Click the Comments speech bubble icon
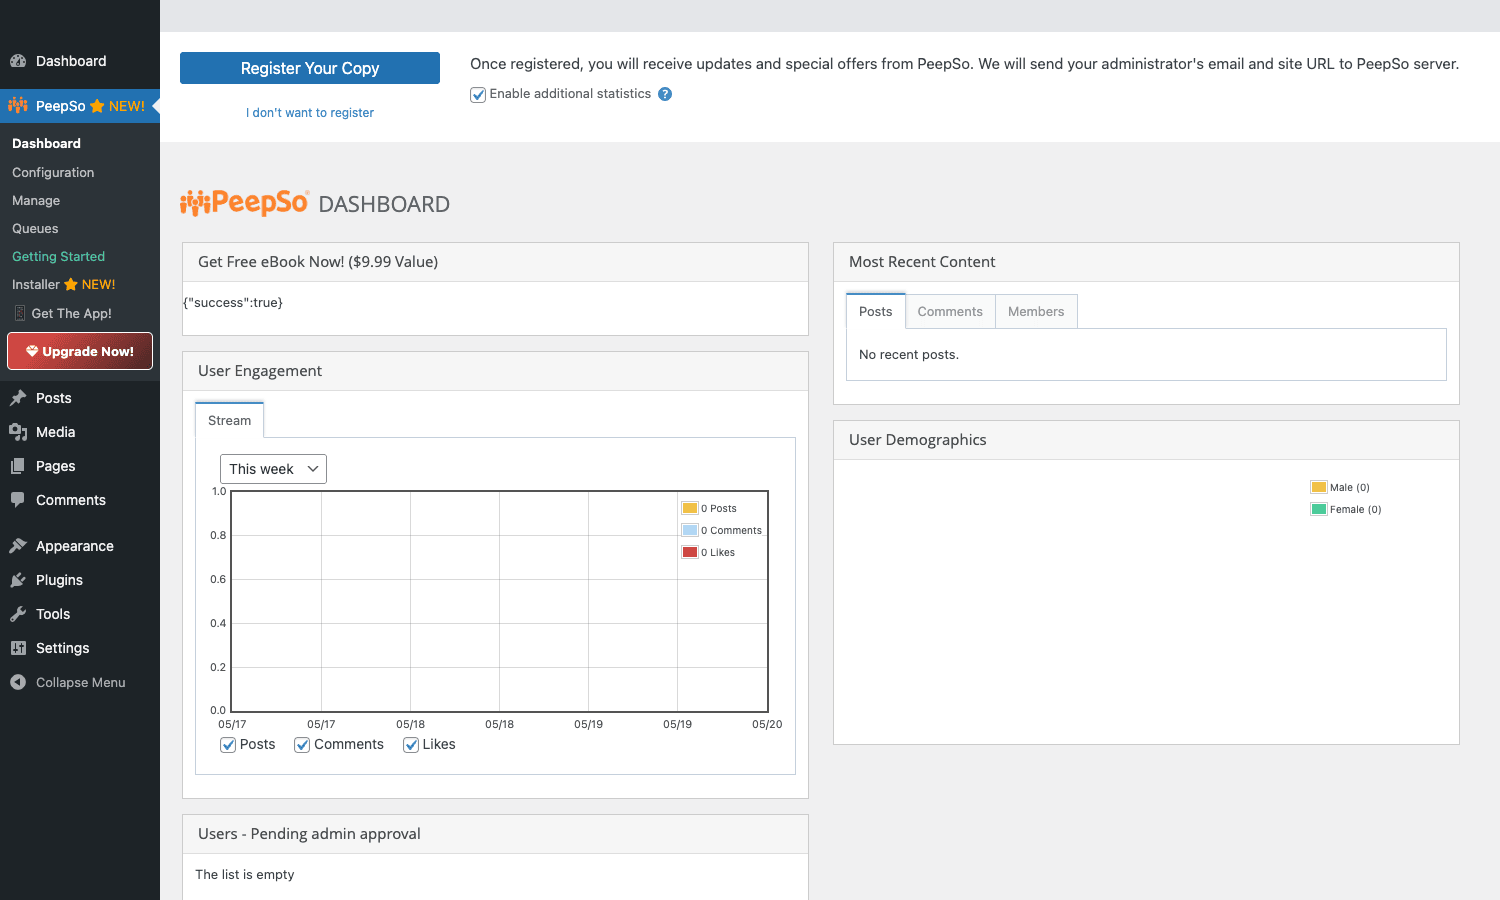1500x900 pixels. (x=18, y=500)
